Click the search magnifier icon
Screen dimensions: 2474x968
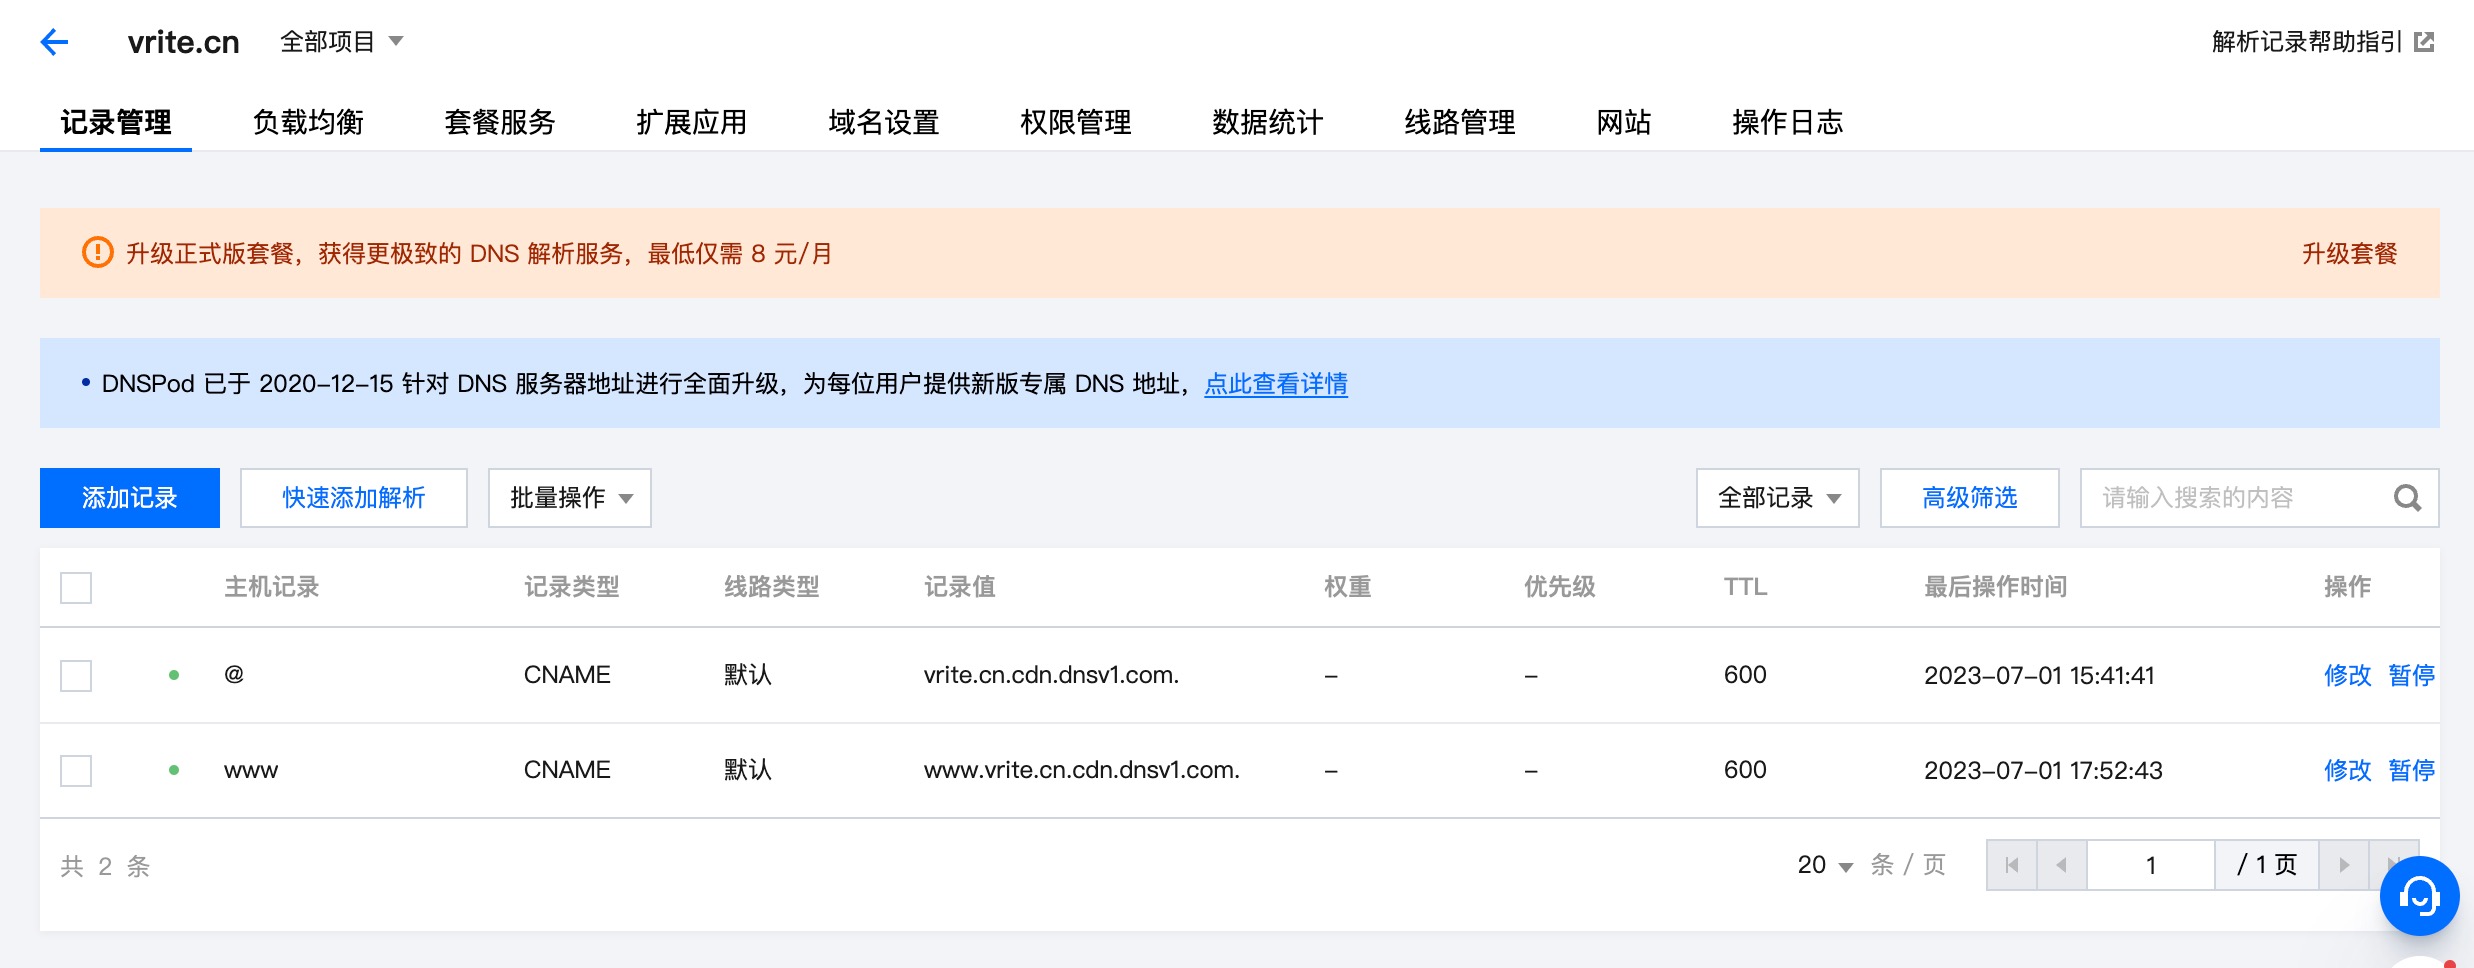point(2407,497)
